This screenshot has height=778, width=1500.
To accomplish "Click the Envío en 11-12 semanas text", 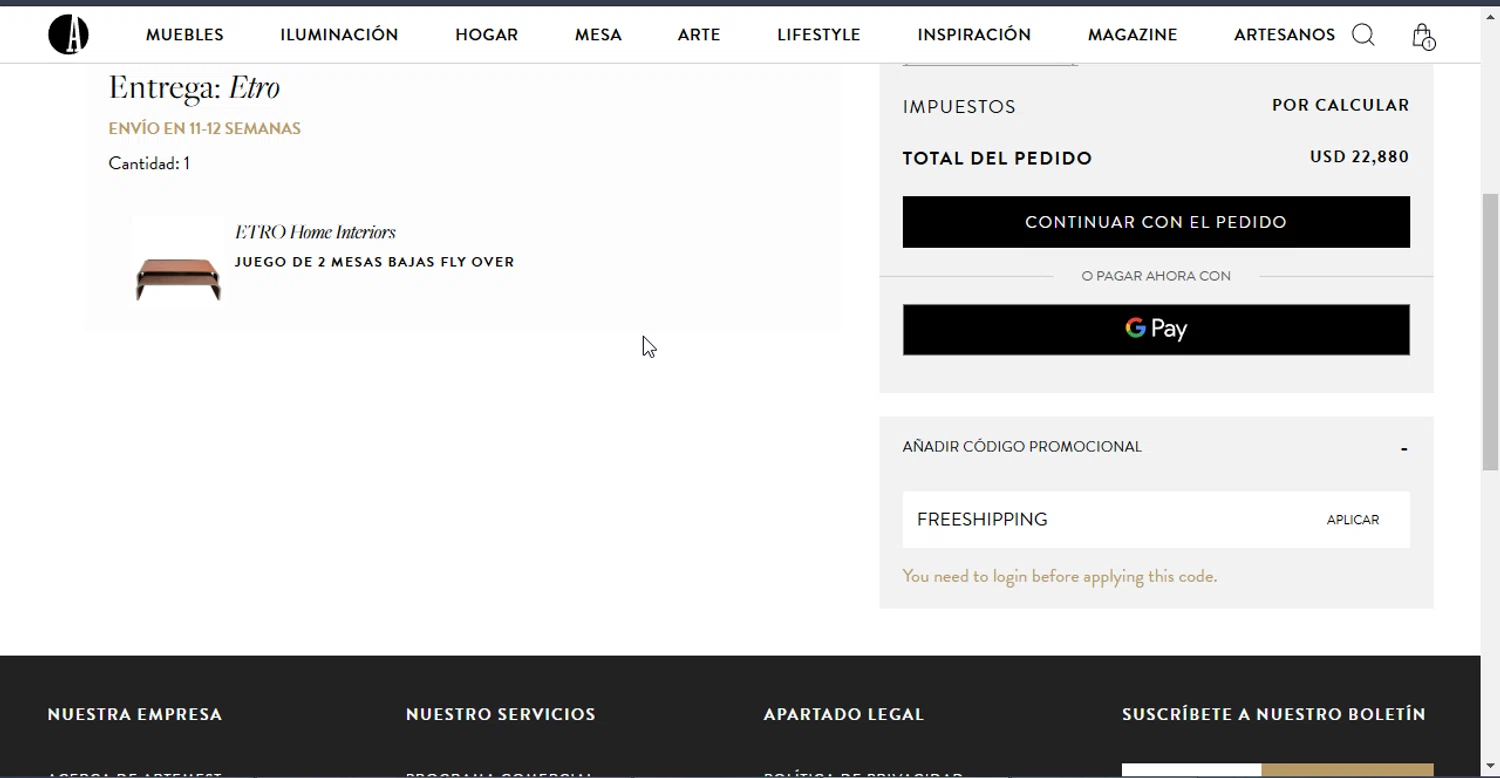I will pyautogui.click(x=204, y=128).
